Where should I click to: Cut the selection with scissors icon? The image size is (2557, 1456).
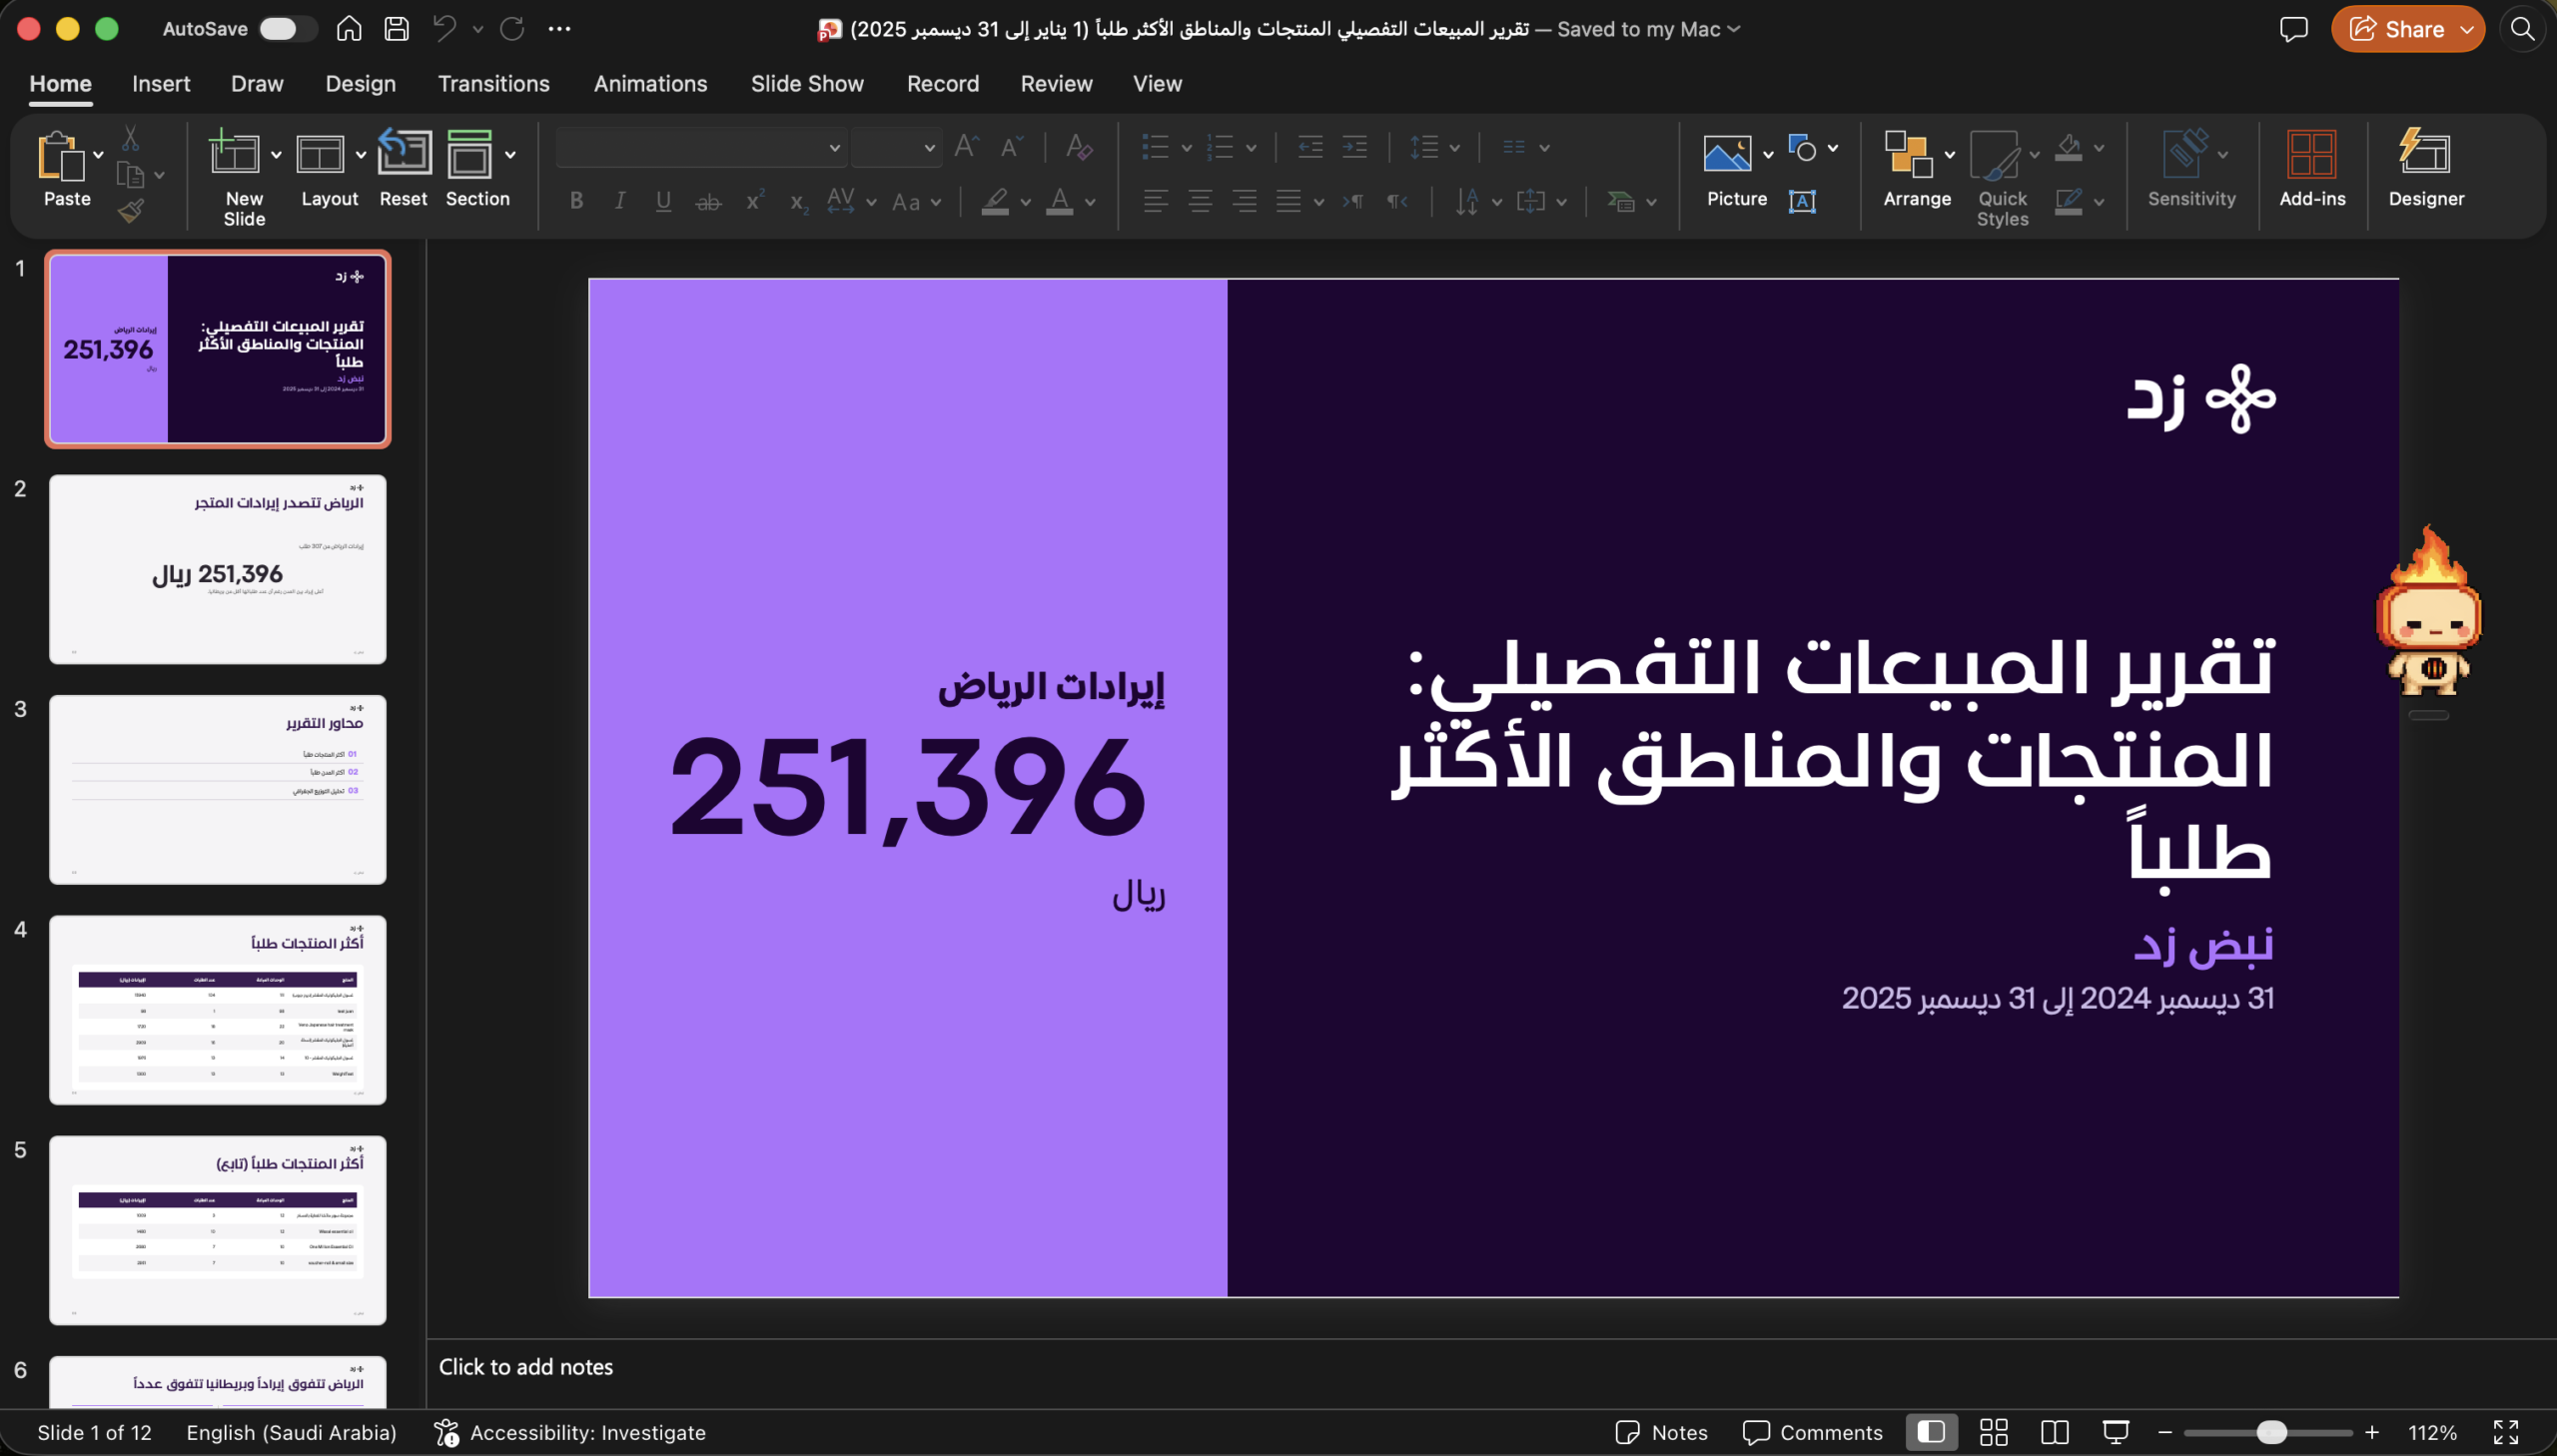click(x=131, y=137)
